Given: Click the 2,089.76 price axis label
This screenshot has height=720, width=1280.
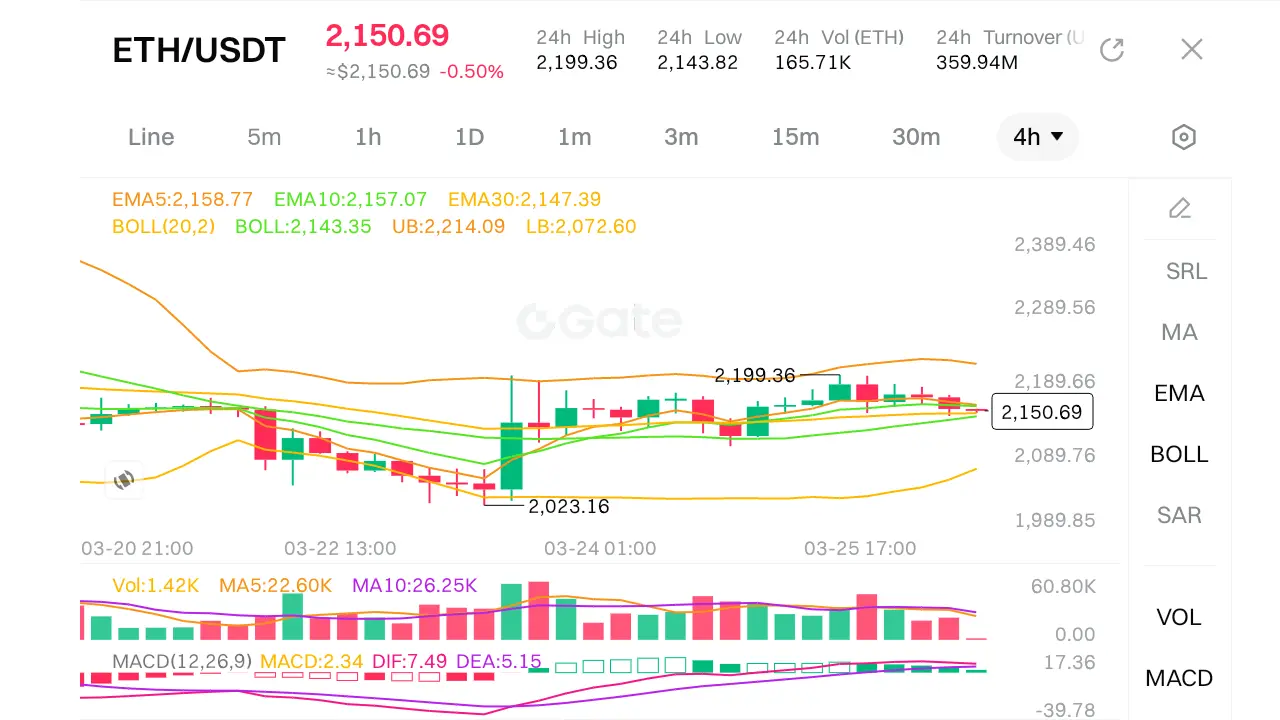Looking at the screenshot, I should point(1054,456).
